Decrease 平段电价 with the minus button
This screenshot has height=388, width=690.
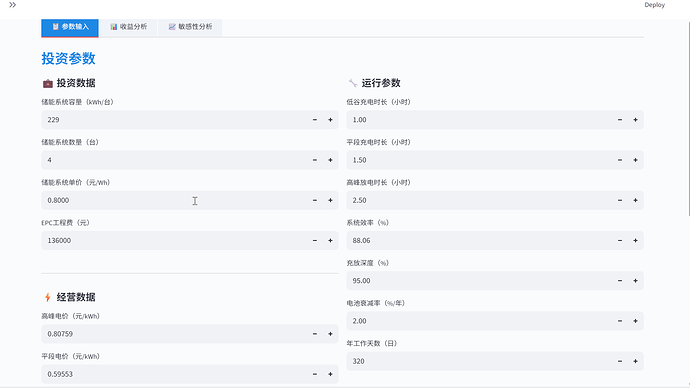(x=315, y=374)
